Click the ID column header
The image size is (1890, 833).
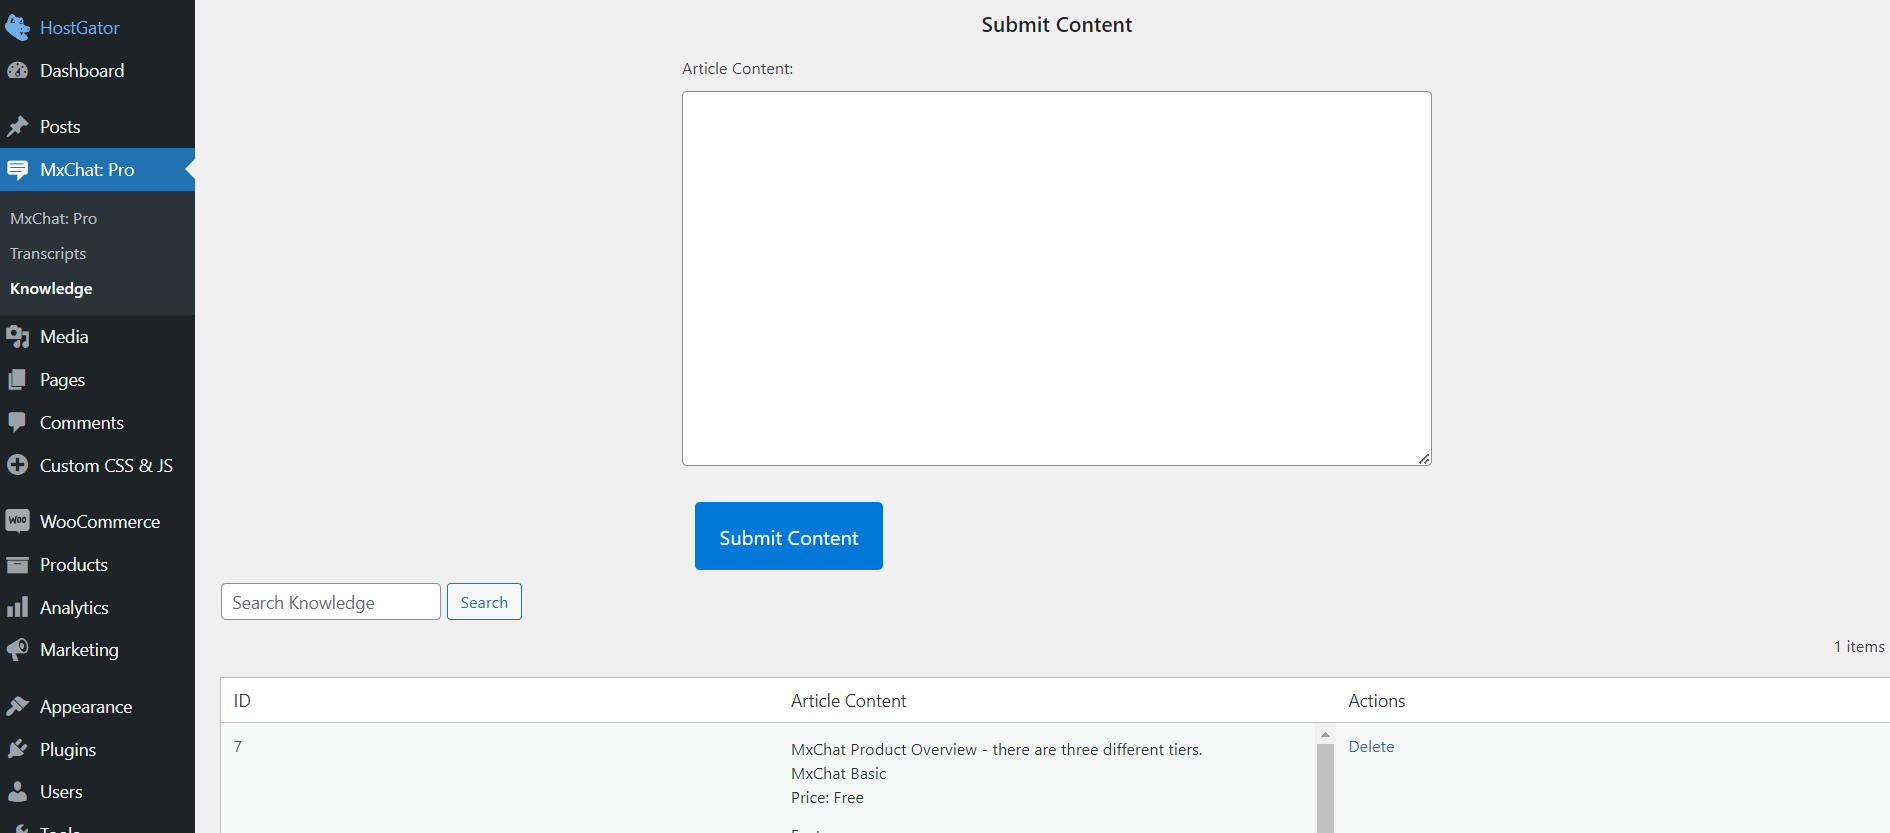tap(242, 701)
